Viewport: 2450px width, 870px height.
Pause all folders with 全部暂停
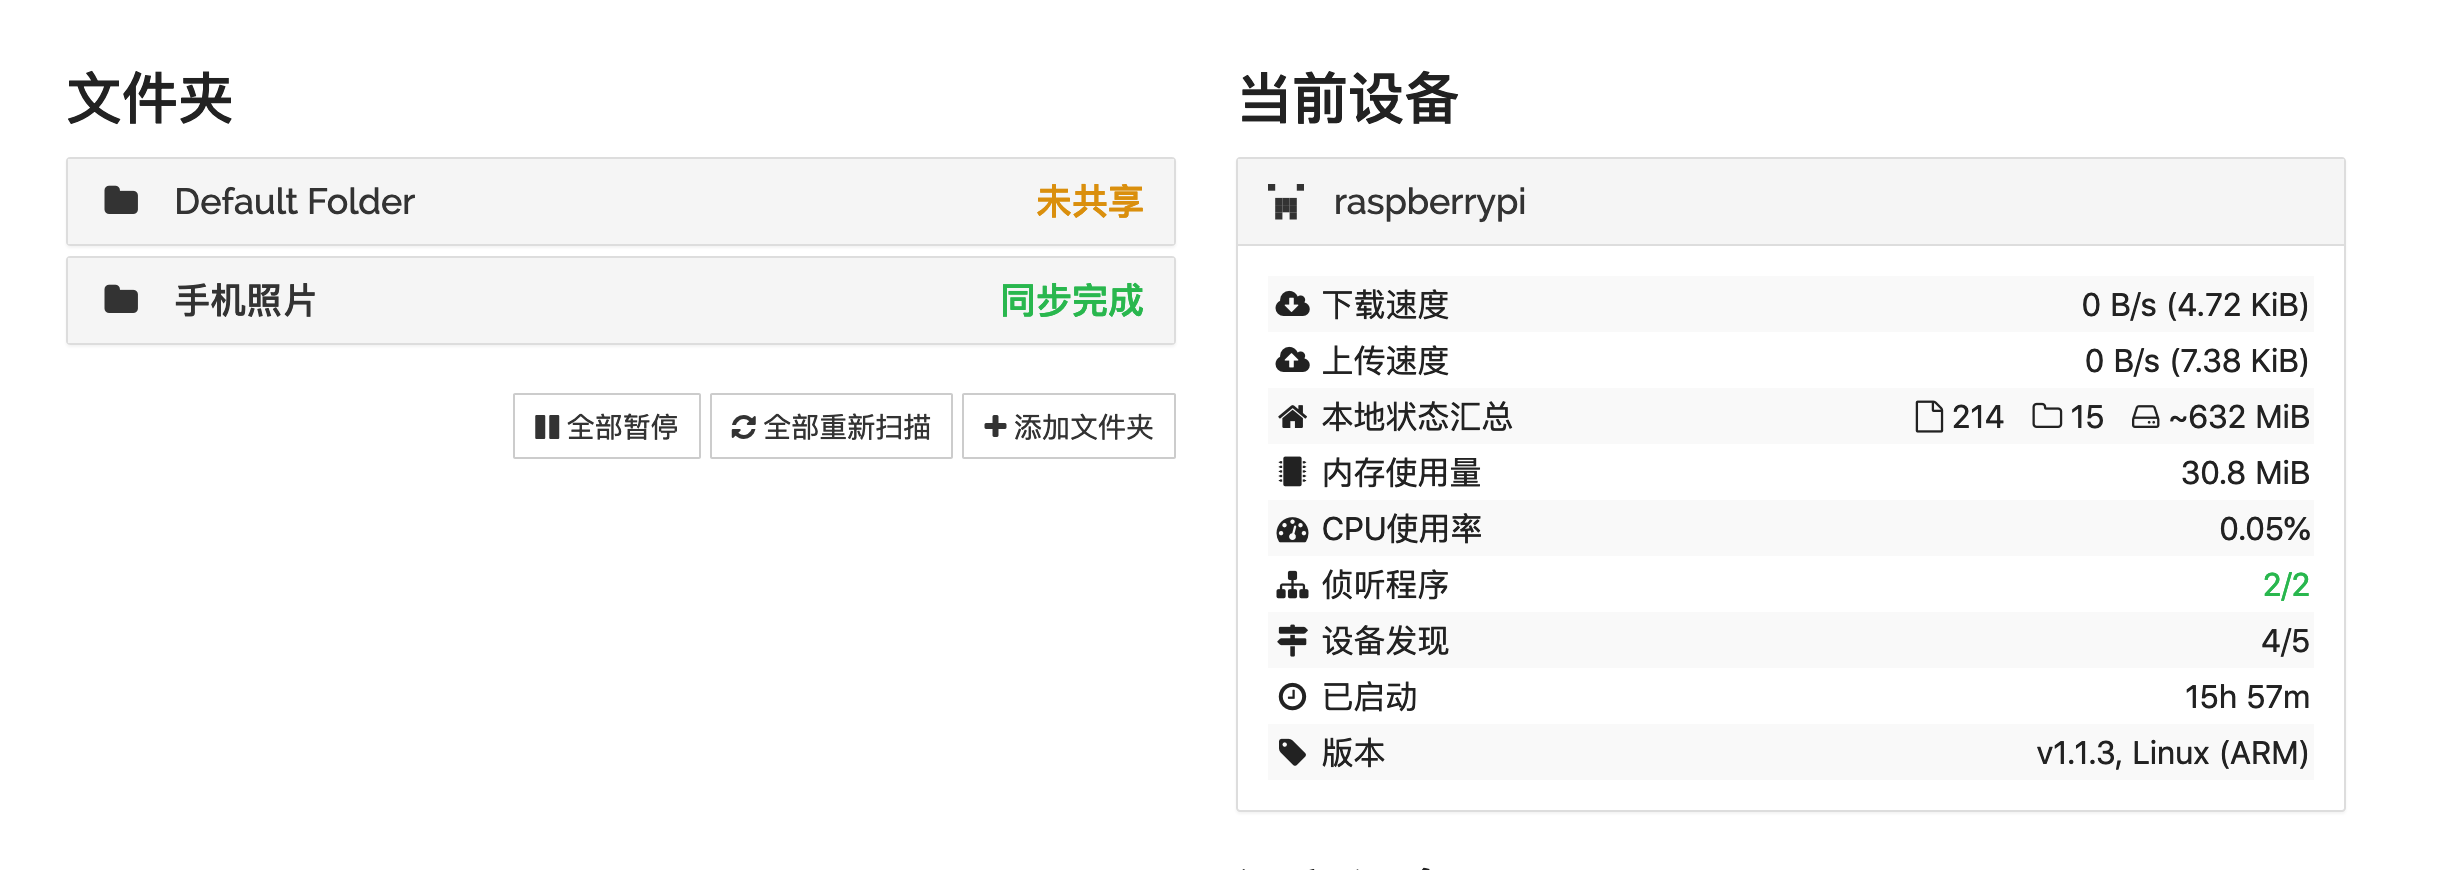tap(606, 427)
